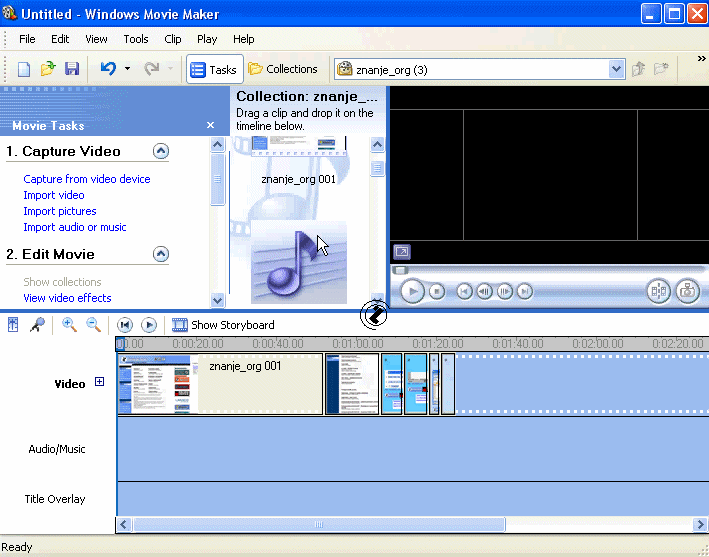This screenshot has height=557, width=709.
Task: Click Import audio or music link
Action: click(75, 227)
